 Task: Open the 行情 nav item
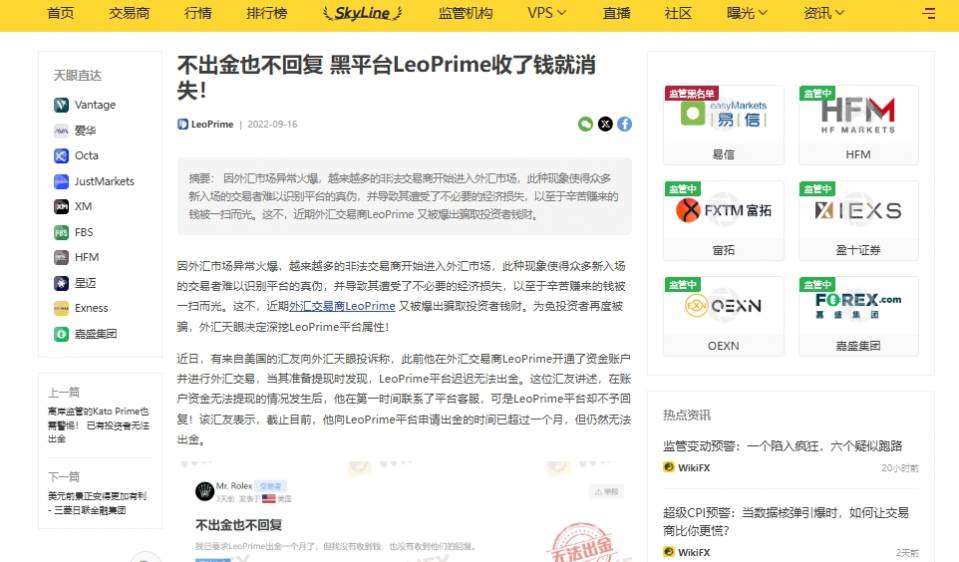198,13
